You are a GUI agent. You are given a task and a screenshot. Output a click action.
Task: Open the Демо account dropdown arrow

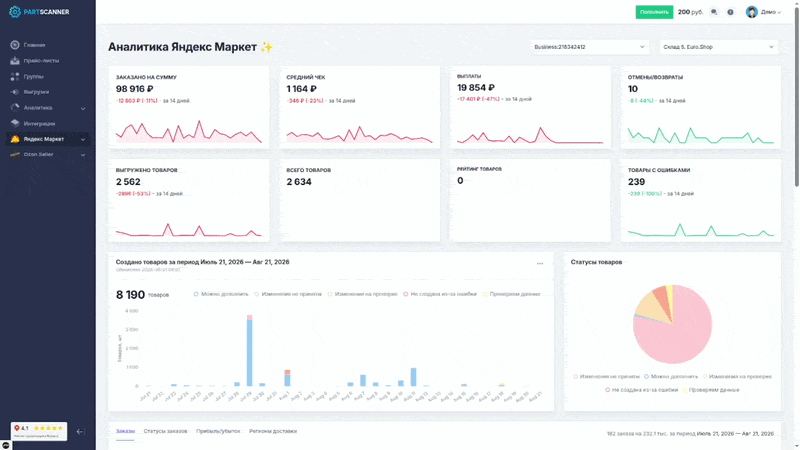(x=780, y=12)
